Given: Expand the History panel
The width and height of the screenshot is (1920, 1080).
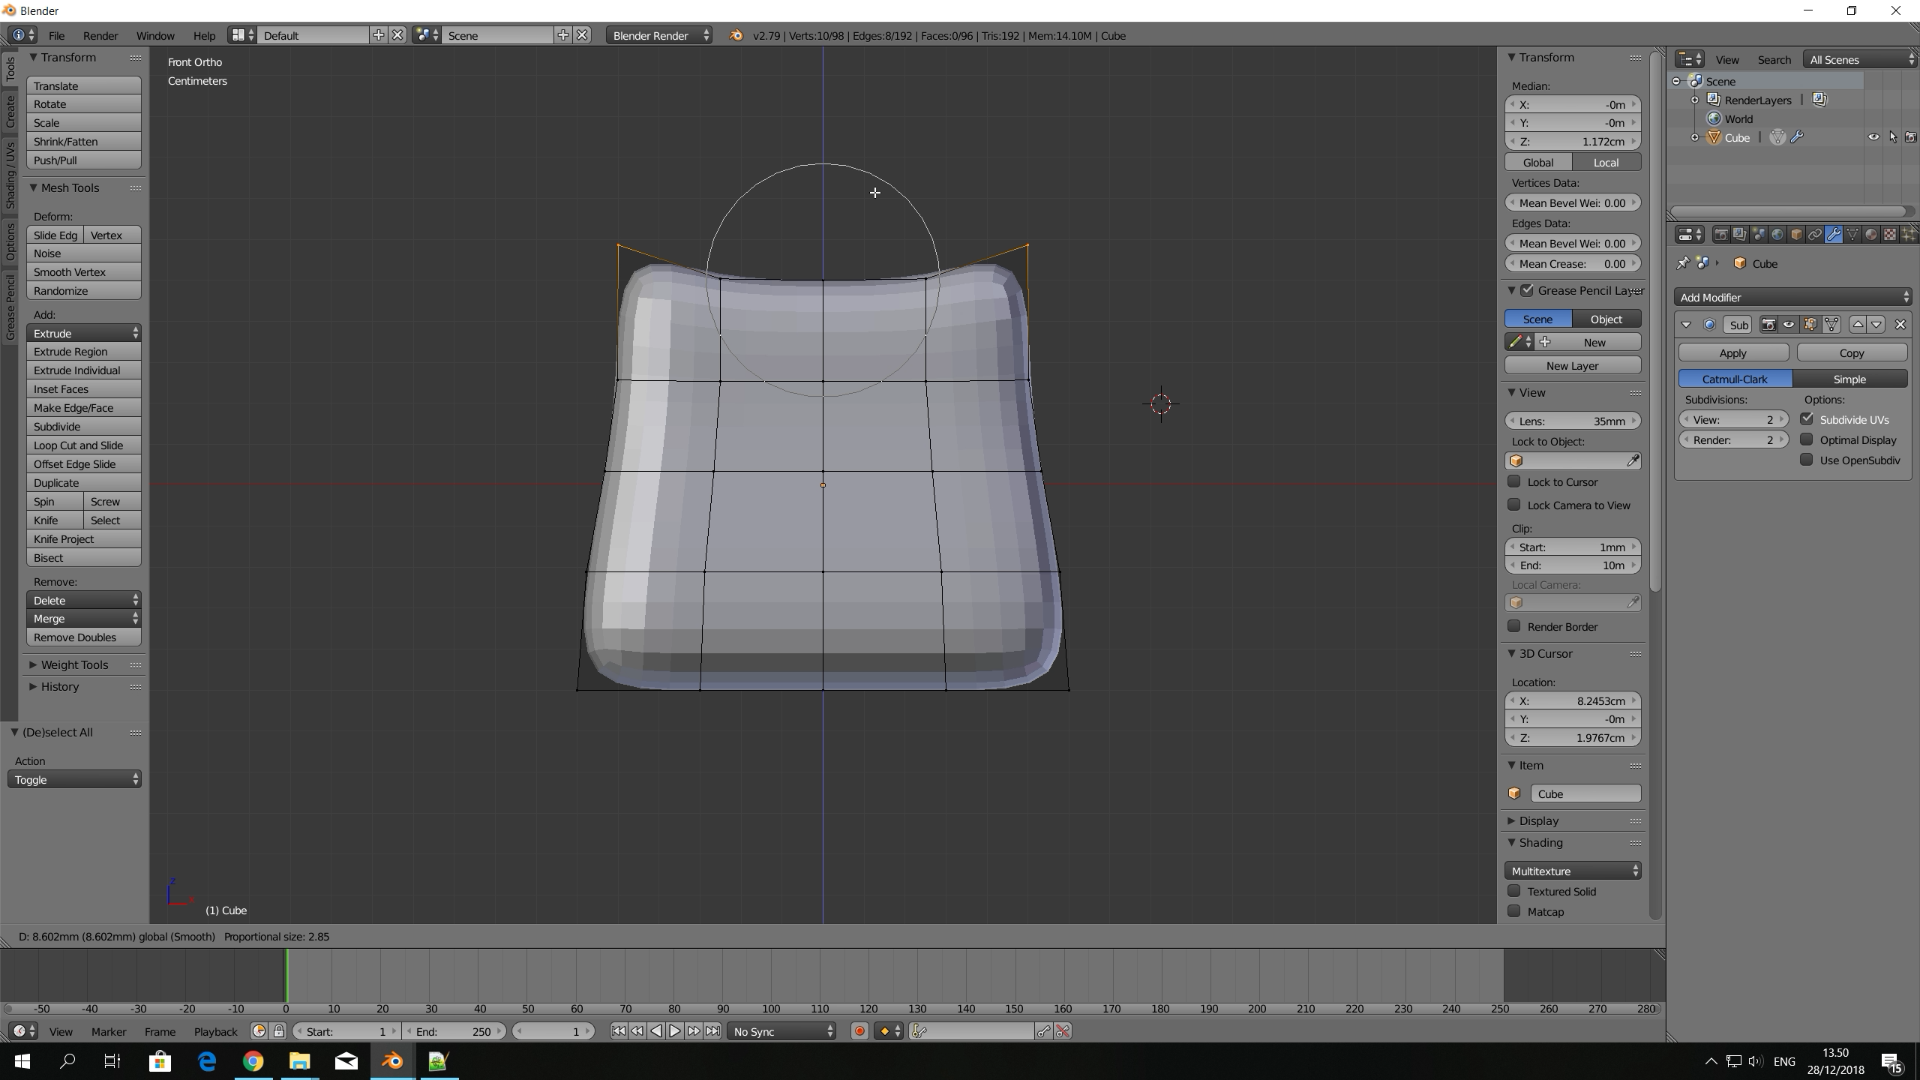Looking at the screenshot, I should coord(60,687).
